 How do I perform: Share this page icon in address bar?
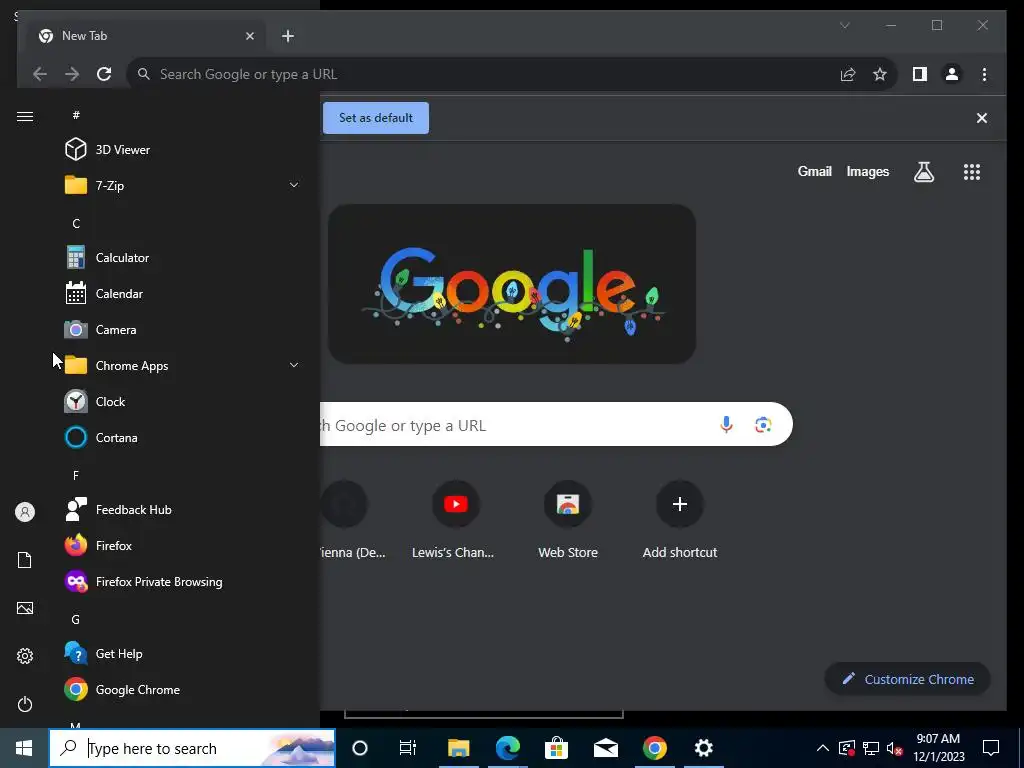tap(848, 74)
